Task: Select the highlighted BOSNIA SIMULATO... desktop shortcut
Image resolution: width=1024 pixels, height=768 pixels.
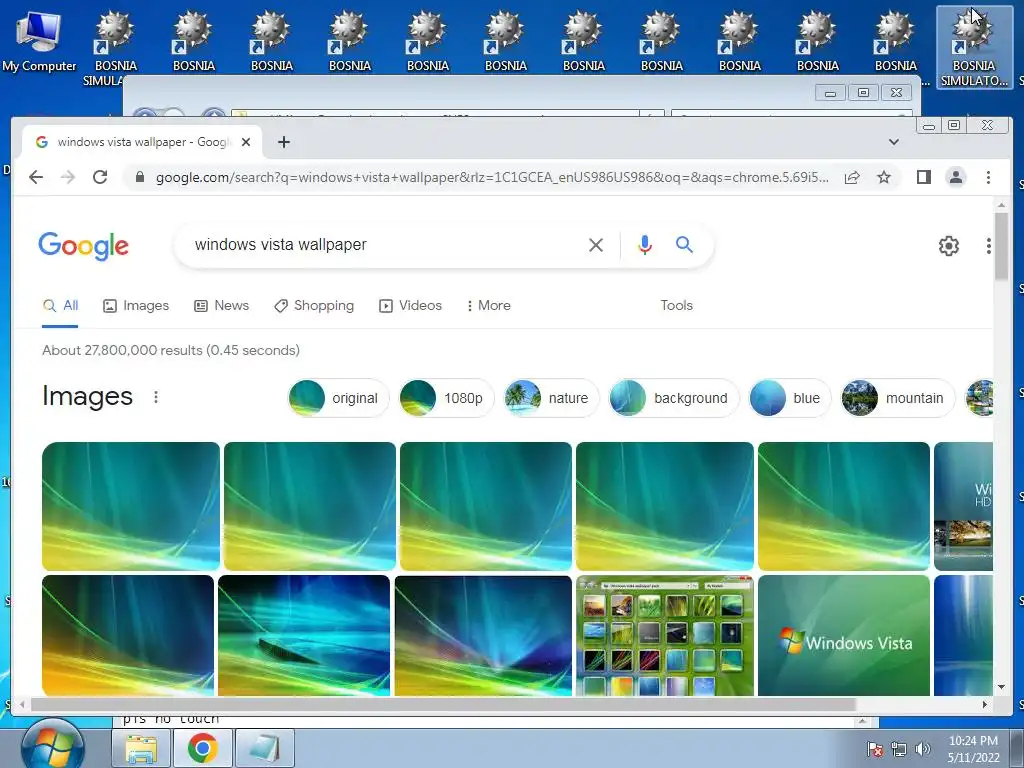Action: pos(974,47)
